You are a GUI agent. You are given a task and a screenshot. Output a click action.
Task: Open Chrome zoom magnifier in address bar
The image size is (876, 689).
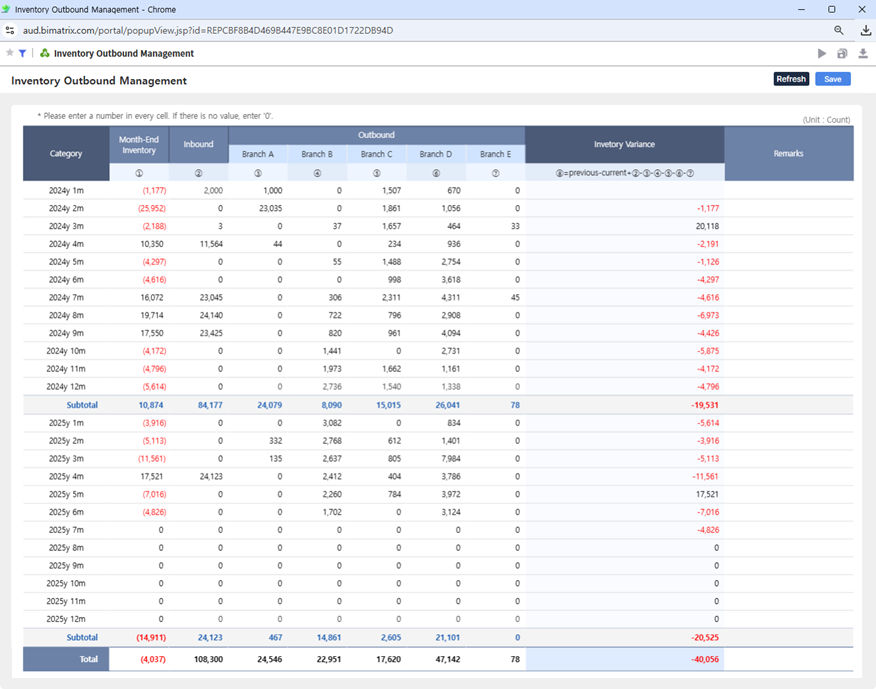[x=839, y=30]
